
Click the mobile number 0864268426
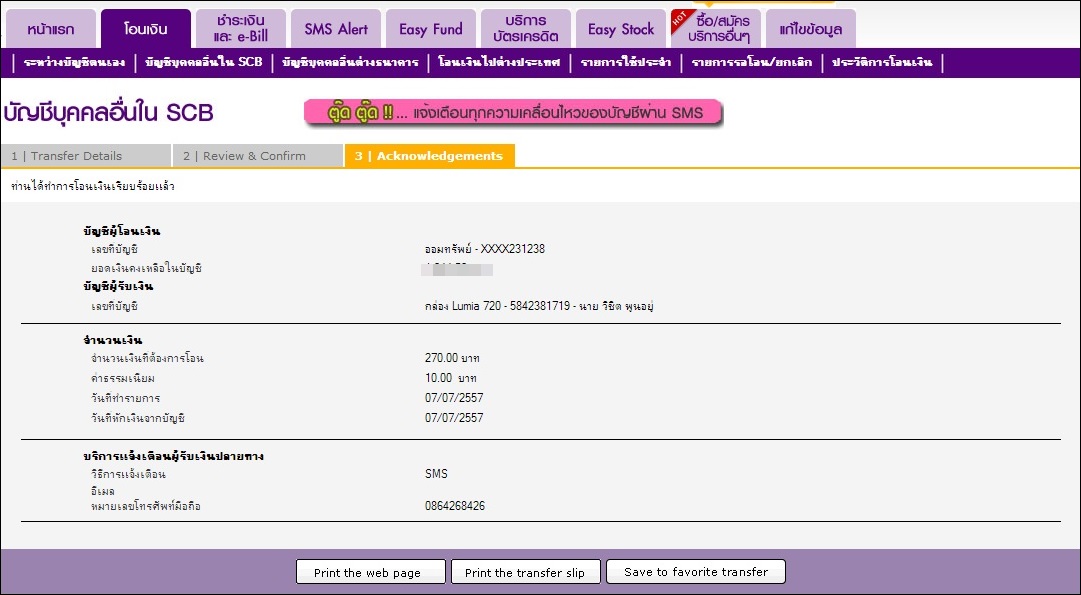click(x=455, y=506)
